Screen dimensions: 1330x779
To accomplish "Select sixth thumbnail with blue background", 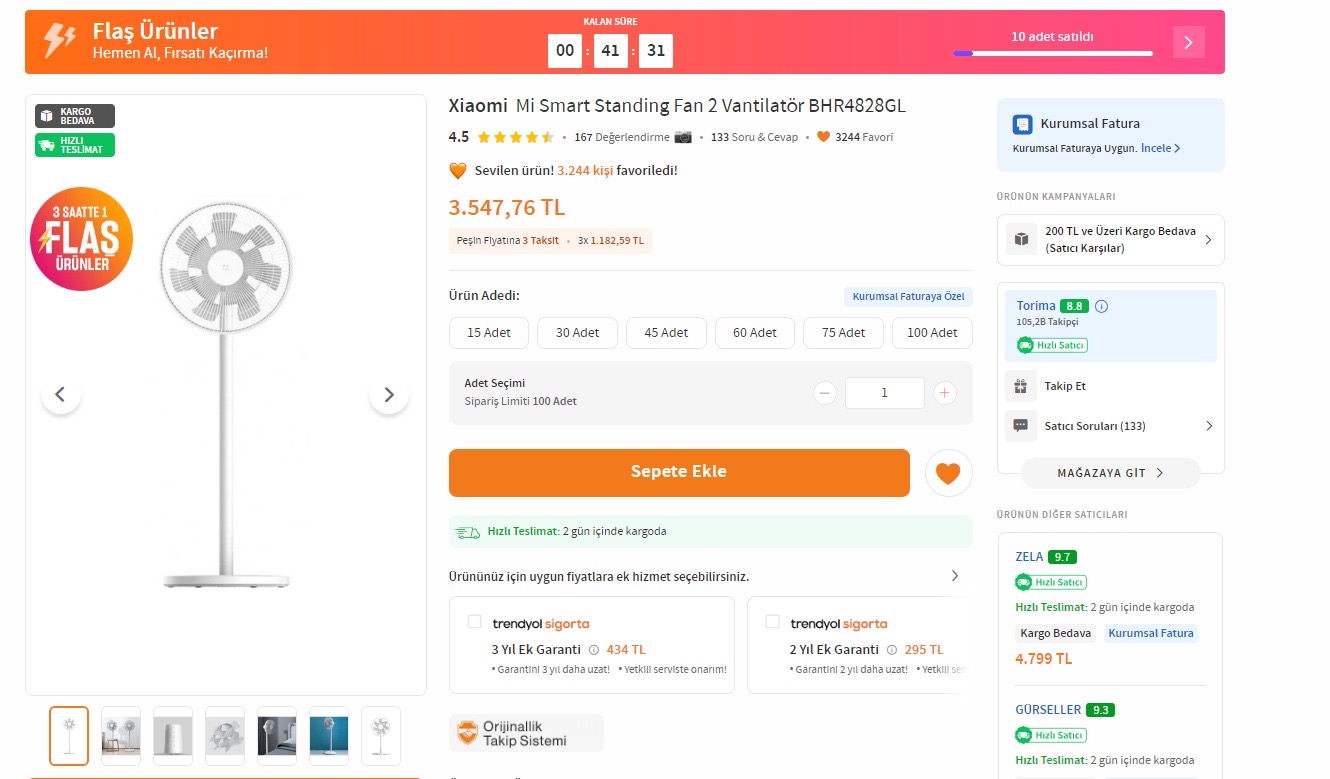I will click(x=329, y=736).
